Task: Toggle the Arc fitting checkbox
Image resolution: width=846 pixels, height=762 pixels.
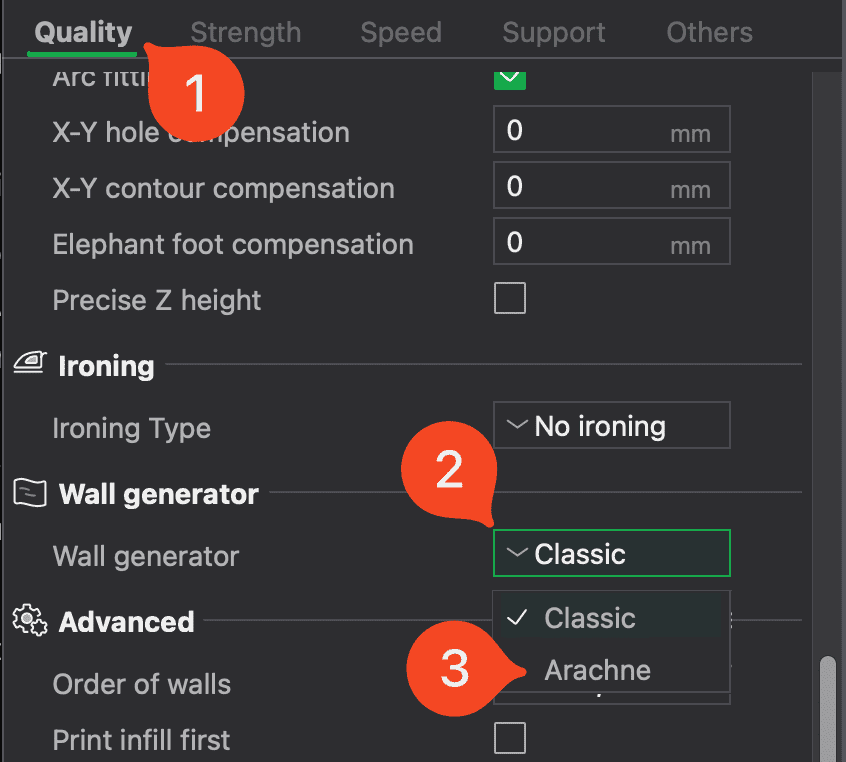Action: click(510, 76)
